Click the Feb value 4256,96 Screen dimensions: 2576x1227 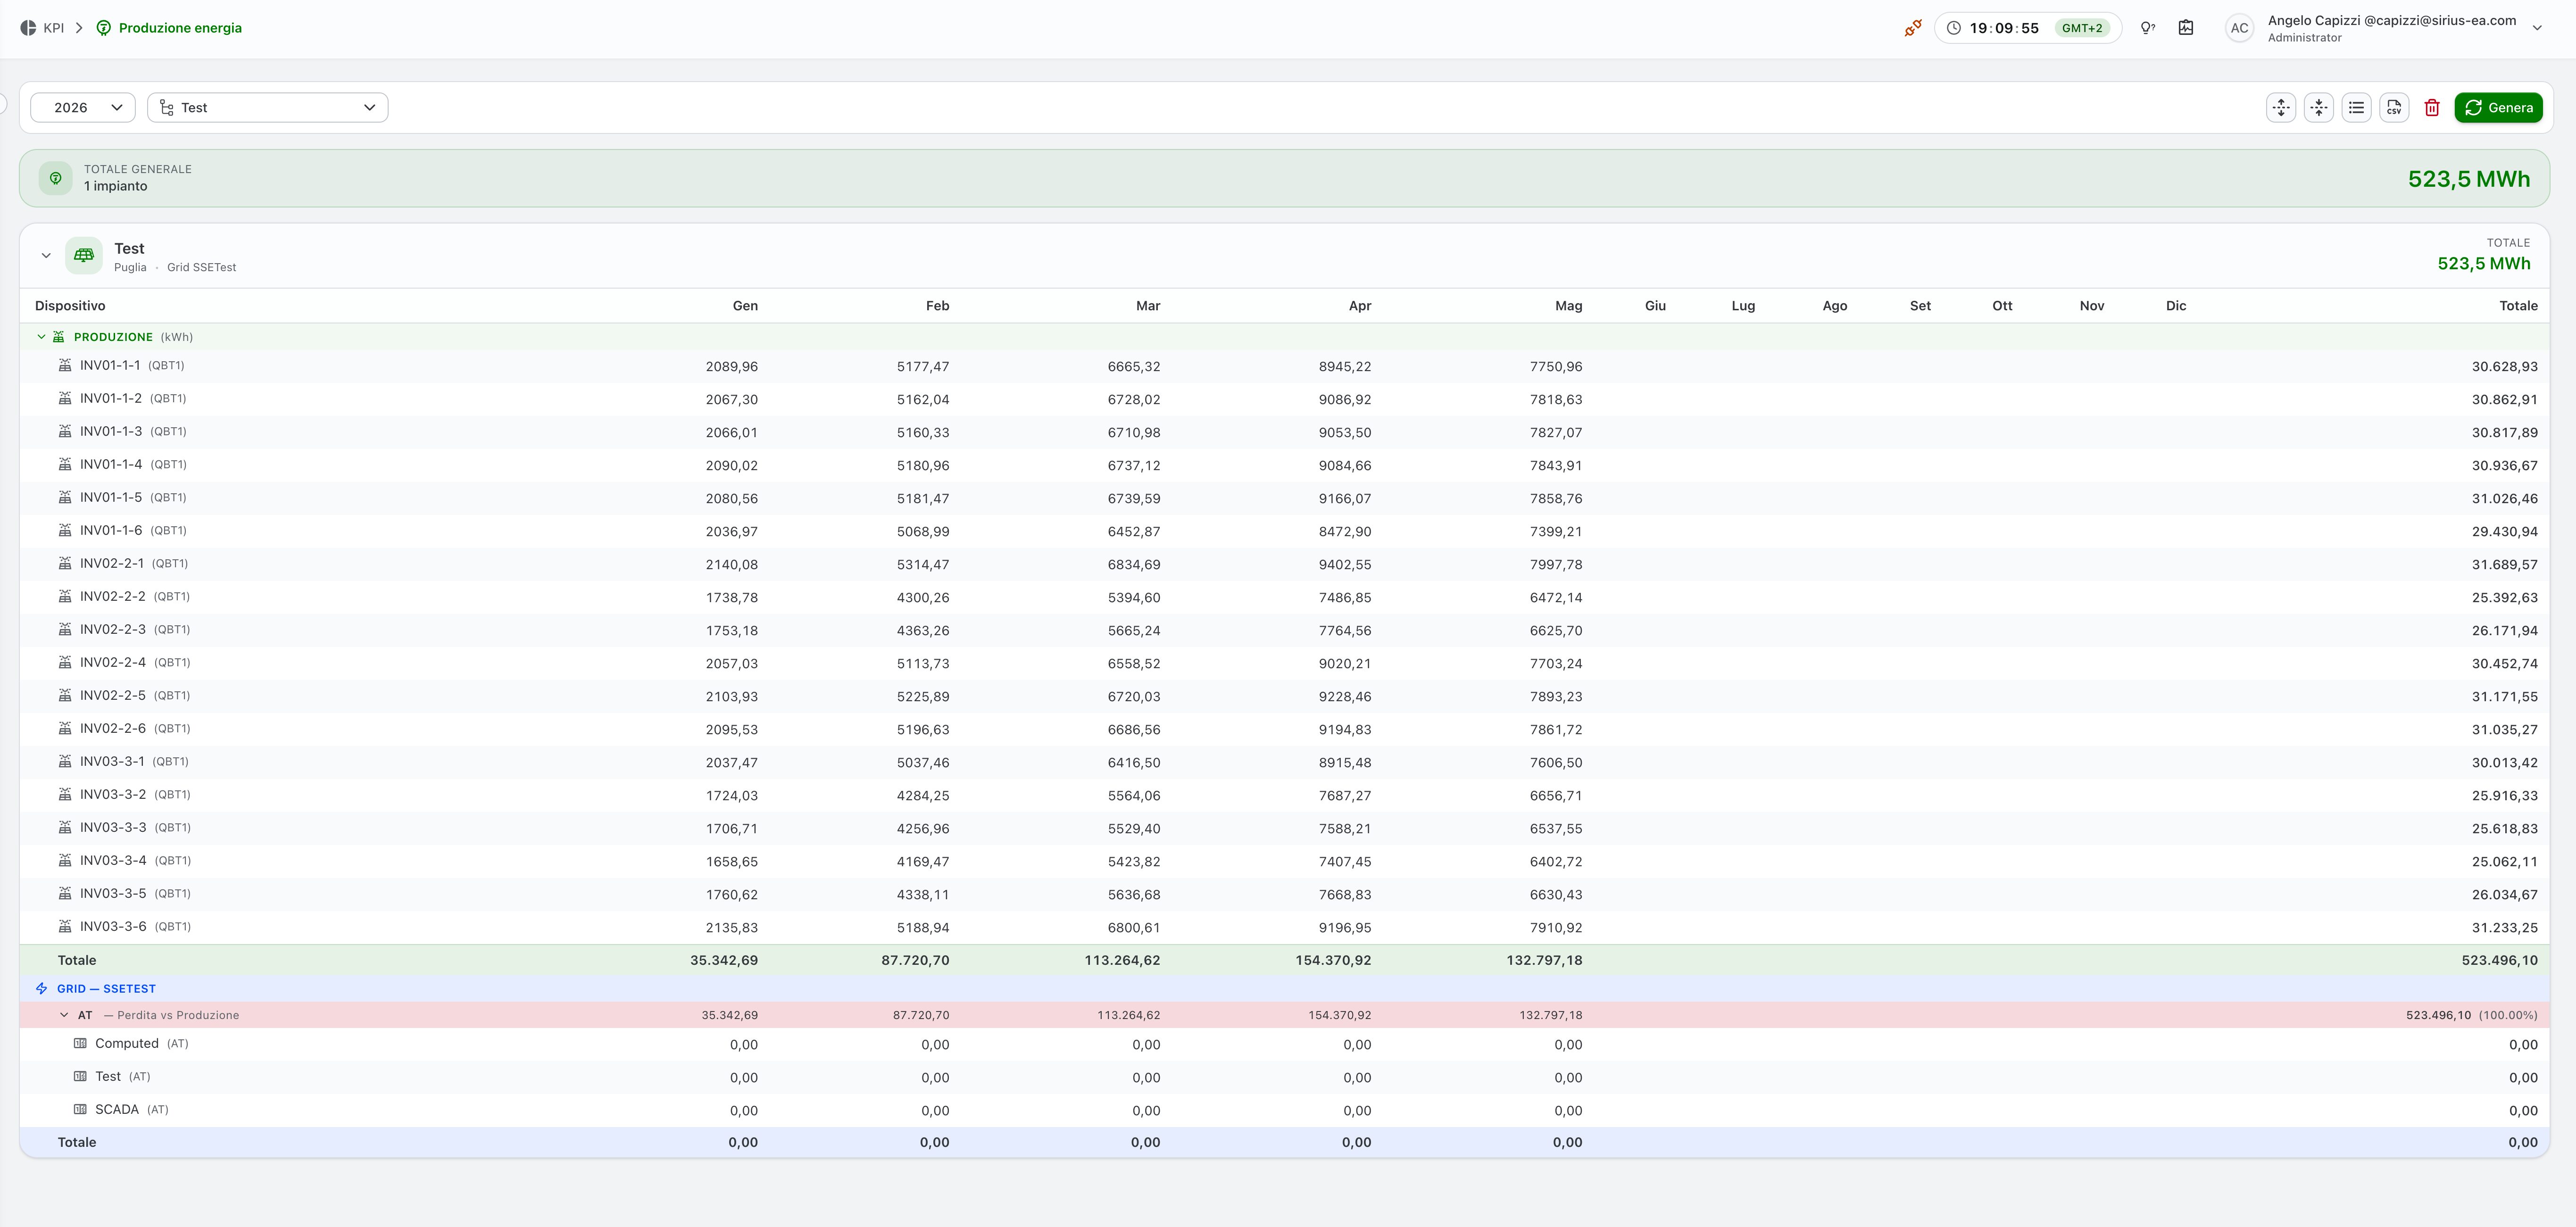click(923, 829)
